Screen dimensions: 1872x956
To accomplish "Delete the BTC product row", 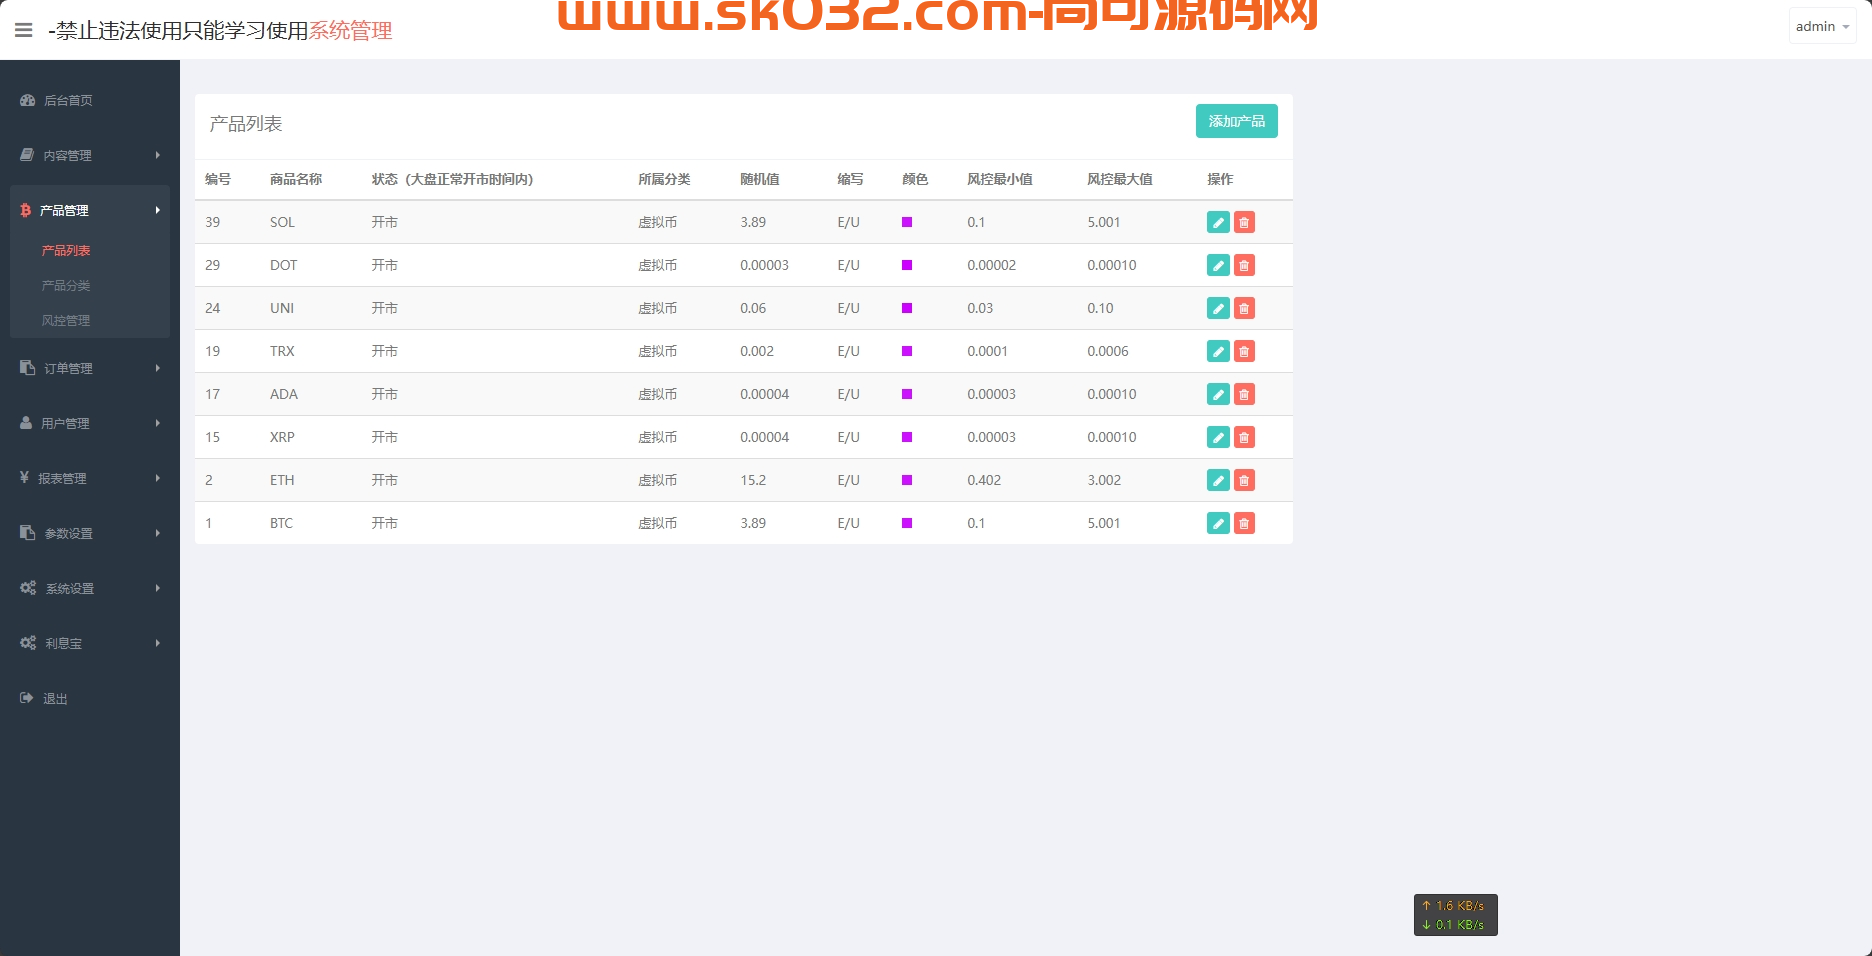I will pyautogui.click(x=1244, y=523).
